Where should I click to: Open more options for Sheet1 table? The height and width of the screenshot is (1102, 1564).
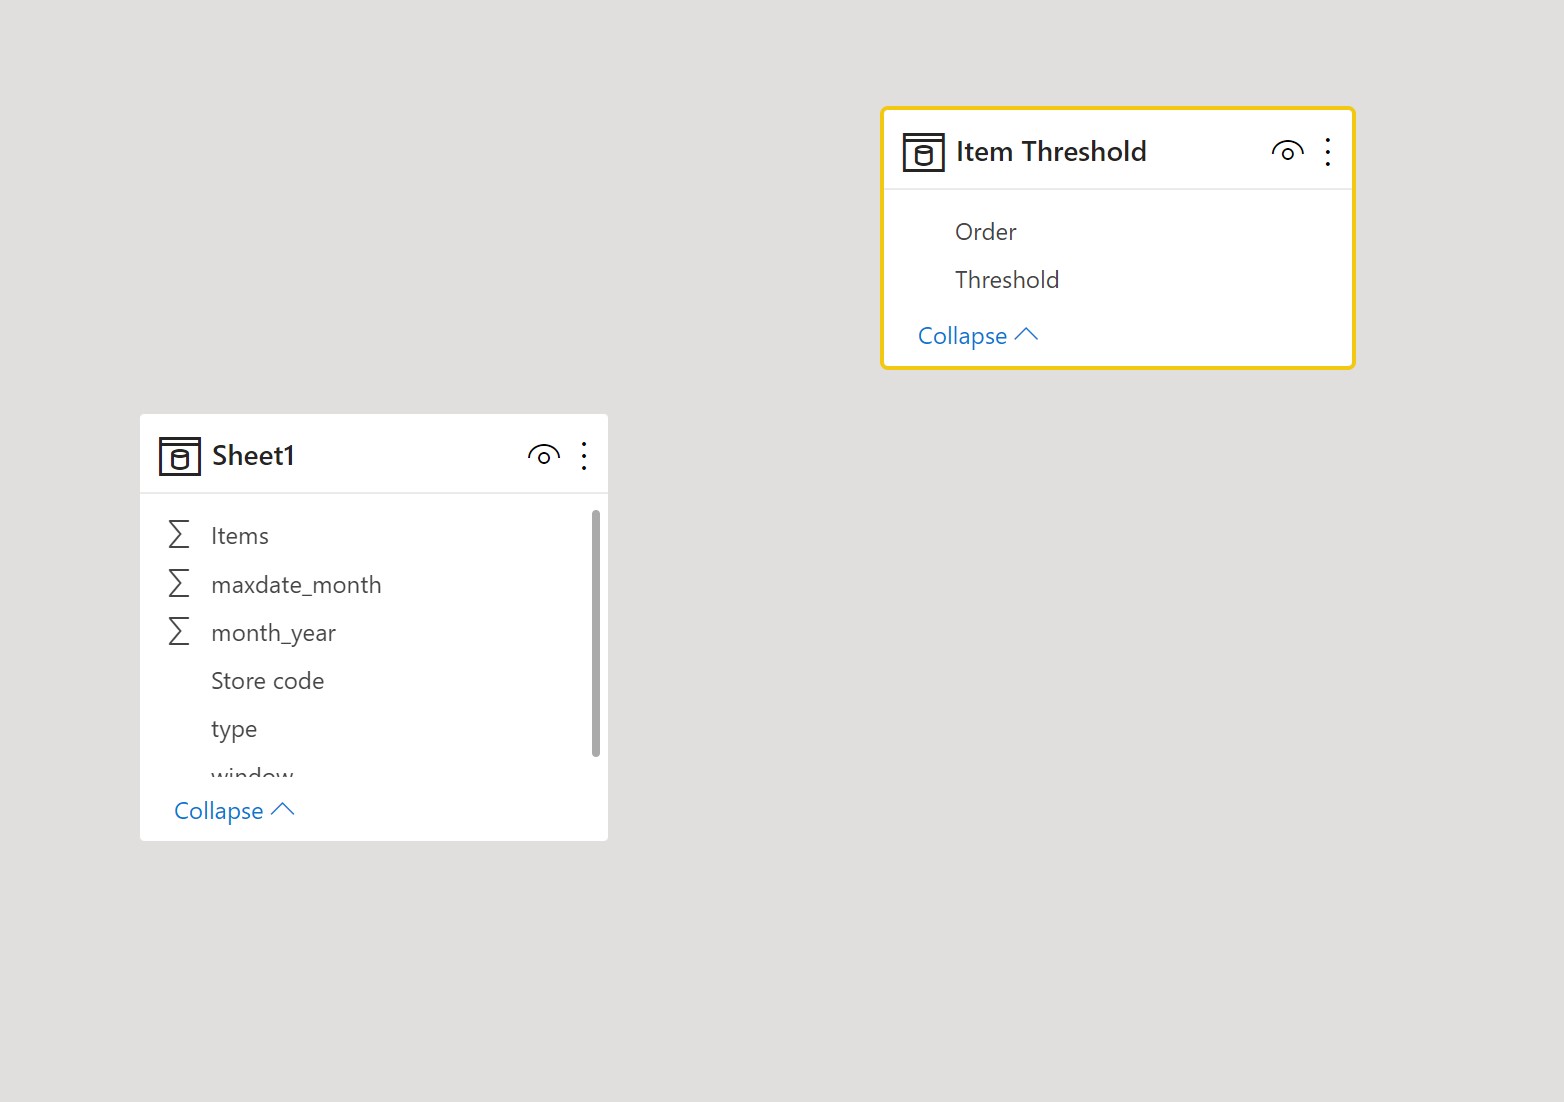[x=584, y=456]
